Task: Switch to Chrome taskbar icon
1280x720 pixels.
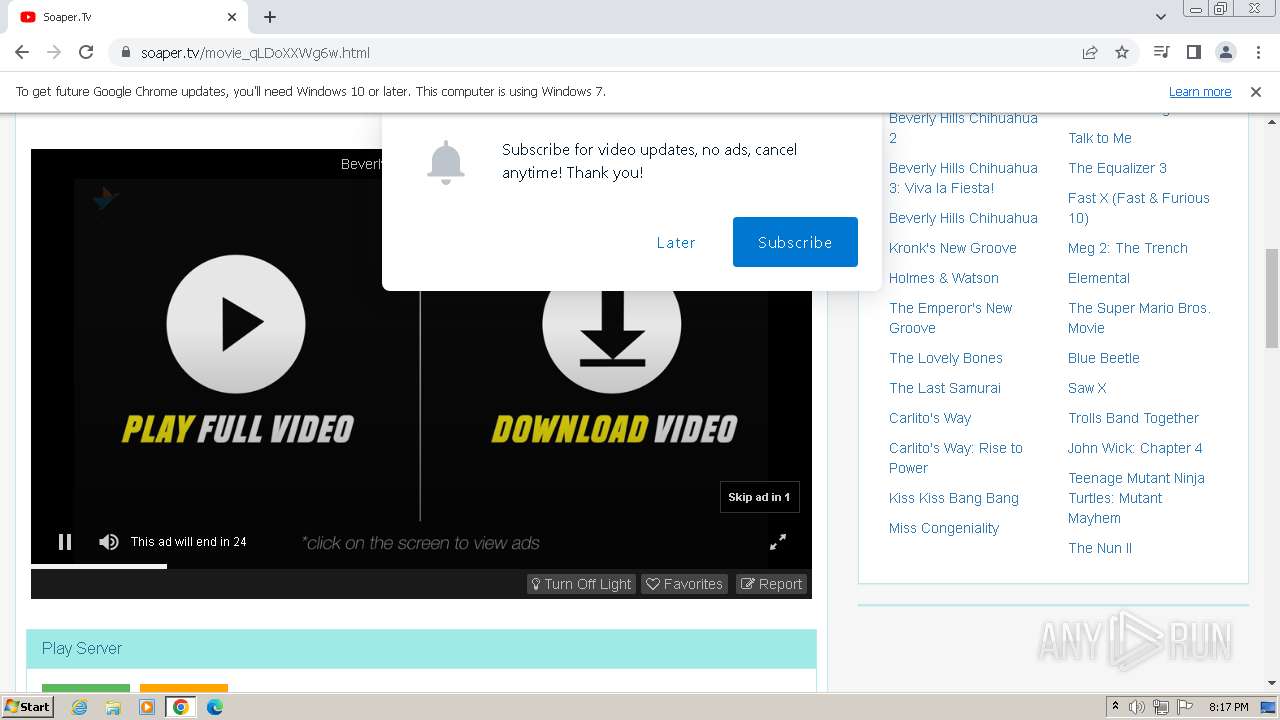Action: tap(181, 707)
